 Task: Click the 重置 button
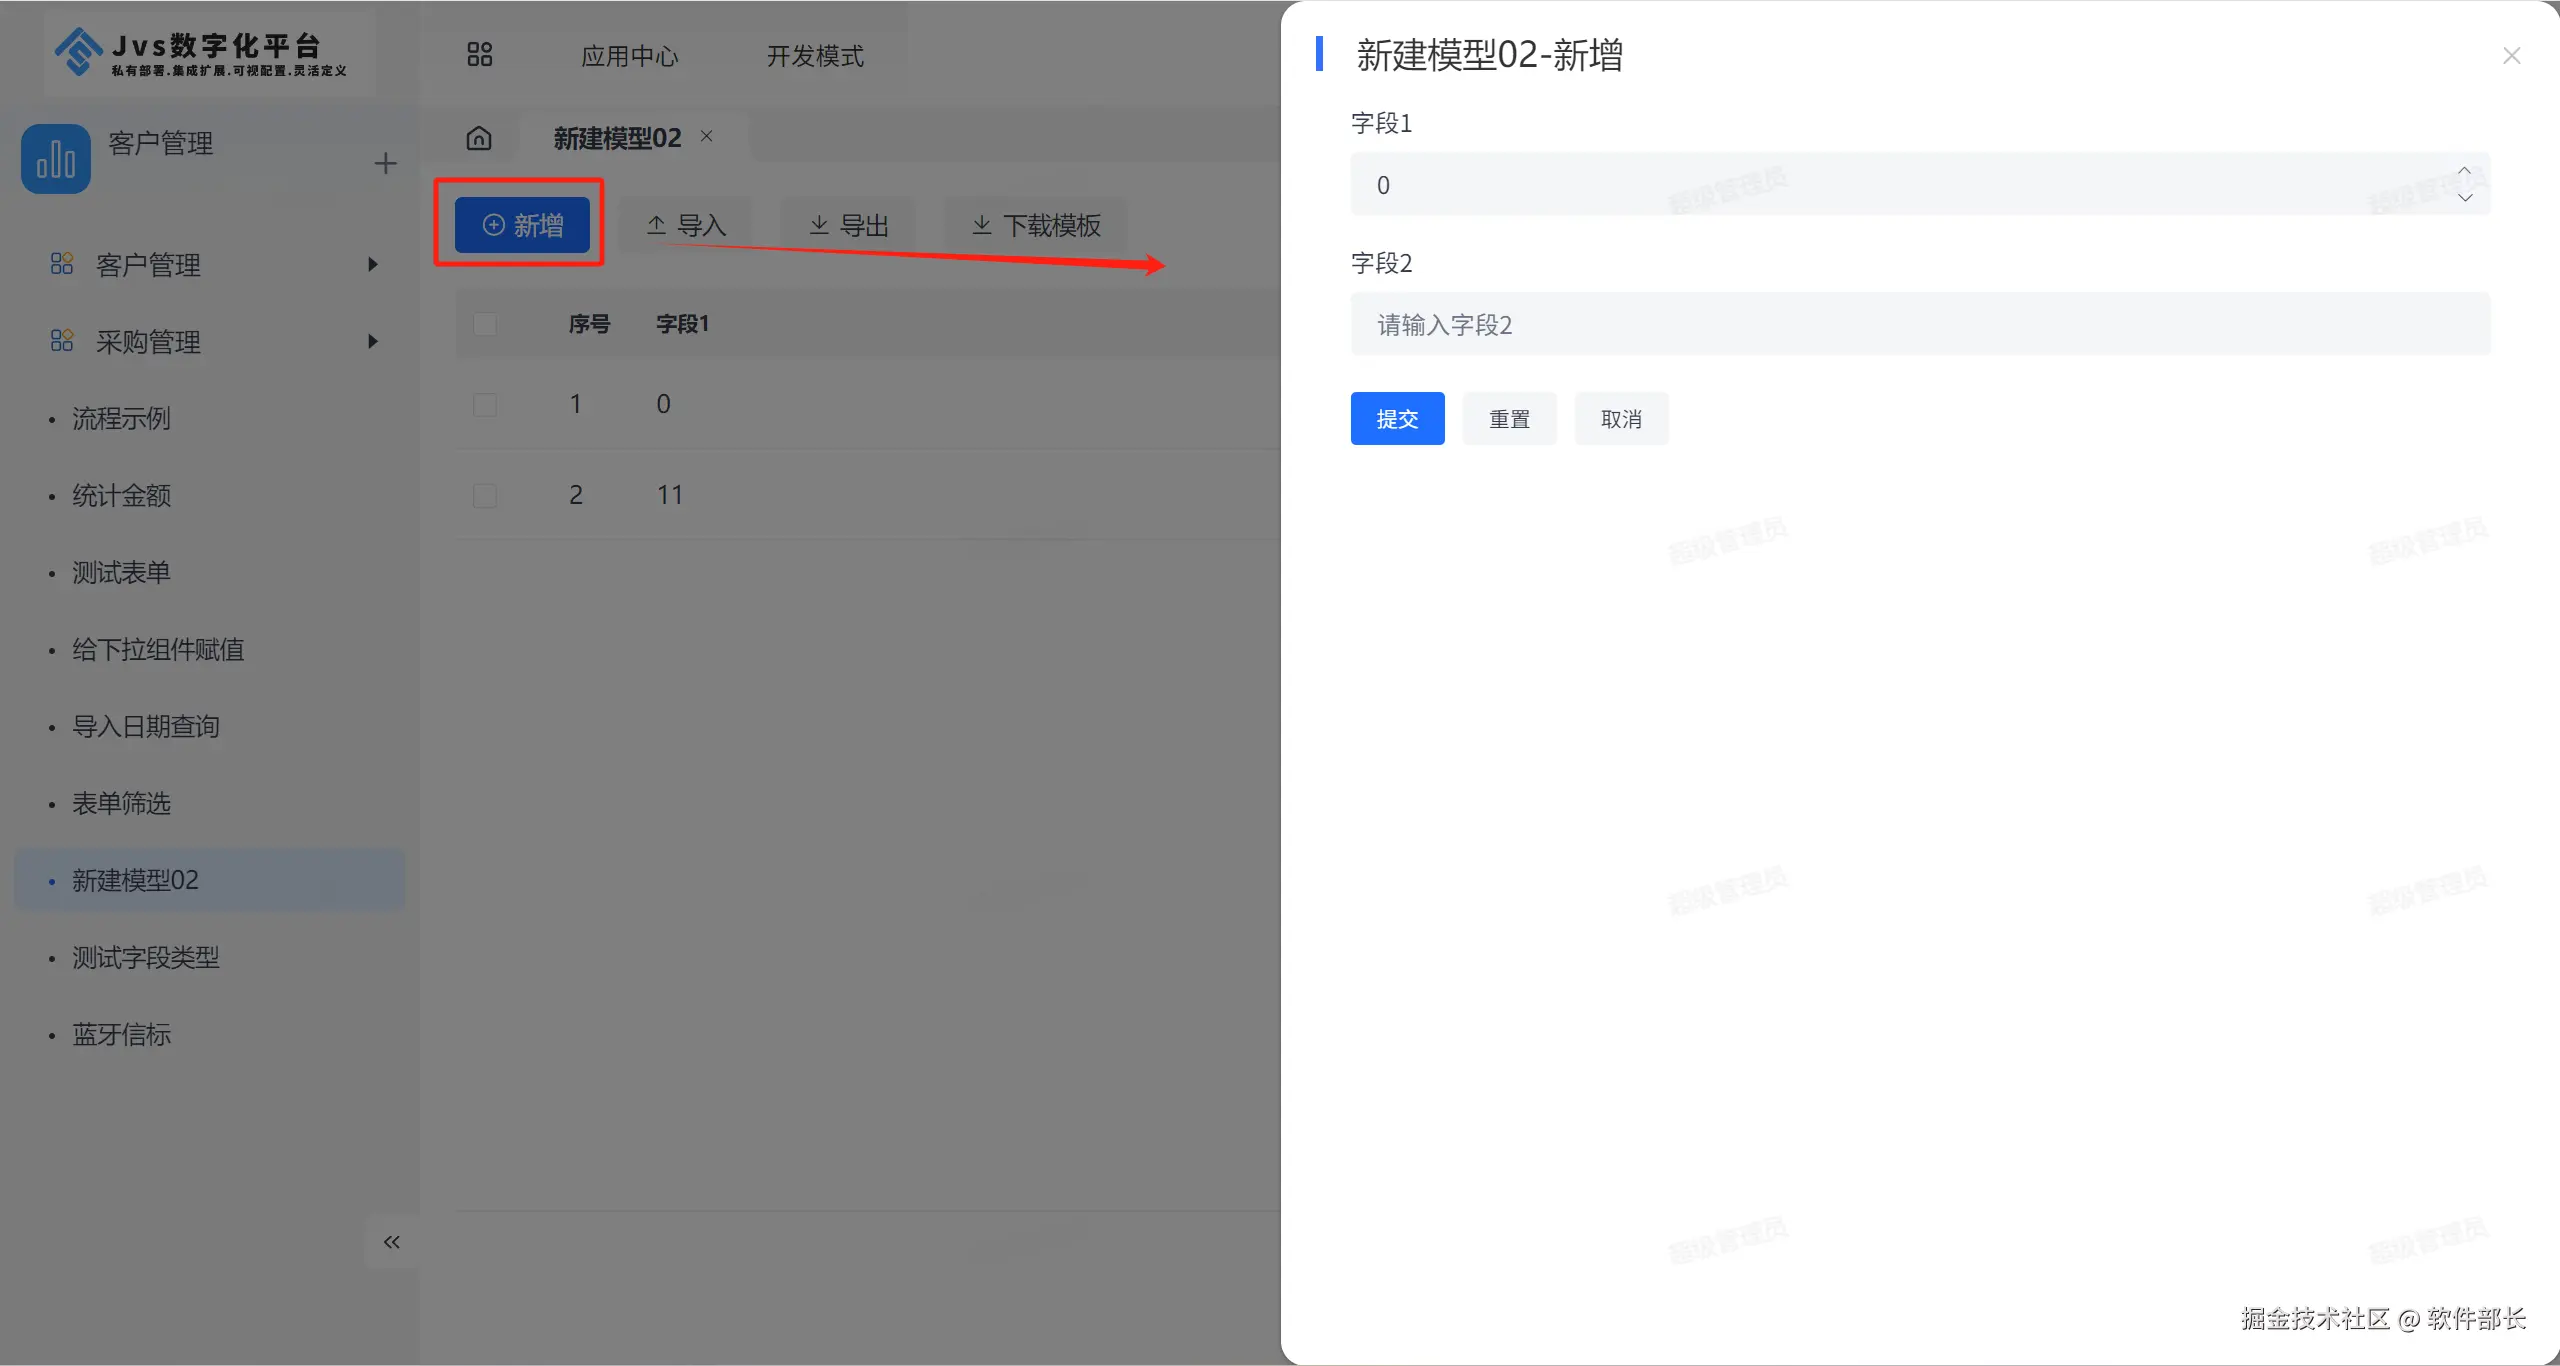1509,419
